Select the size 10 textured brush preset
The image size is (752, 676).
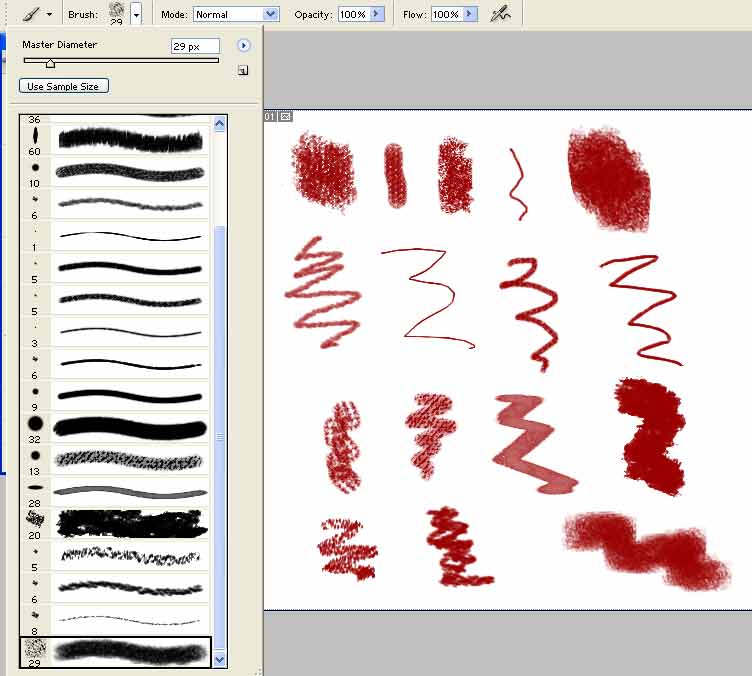pos(115,172)
